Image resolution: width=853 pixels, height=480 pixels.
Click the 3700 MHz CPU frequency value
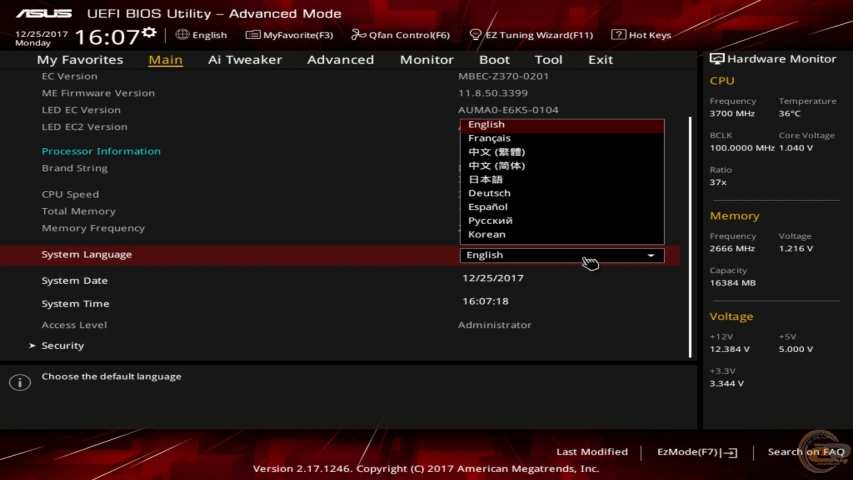(732, 114)
